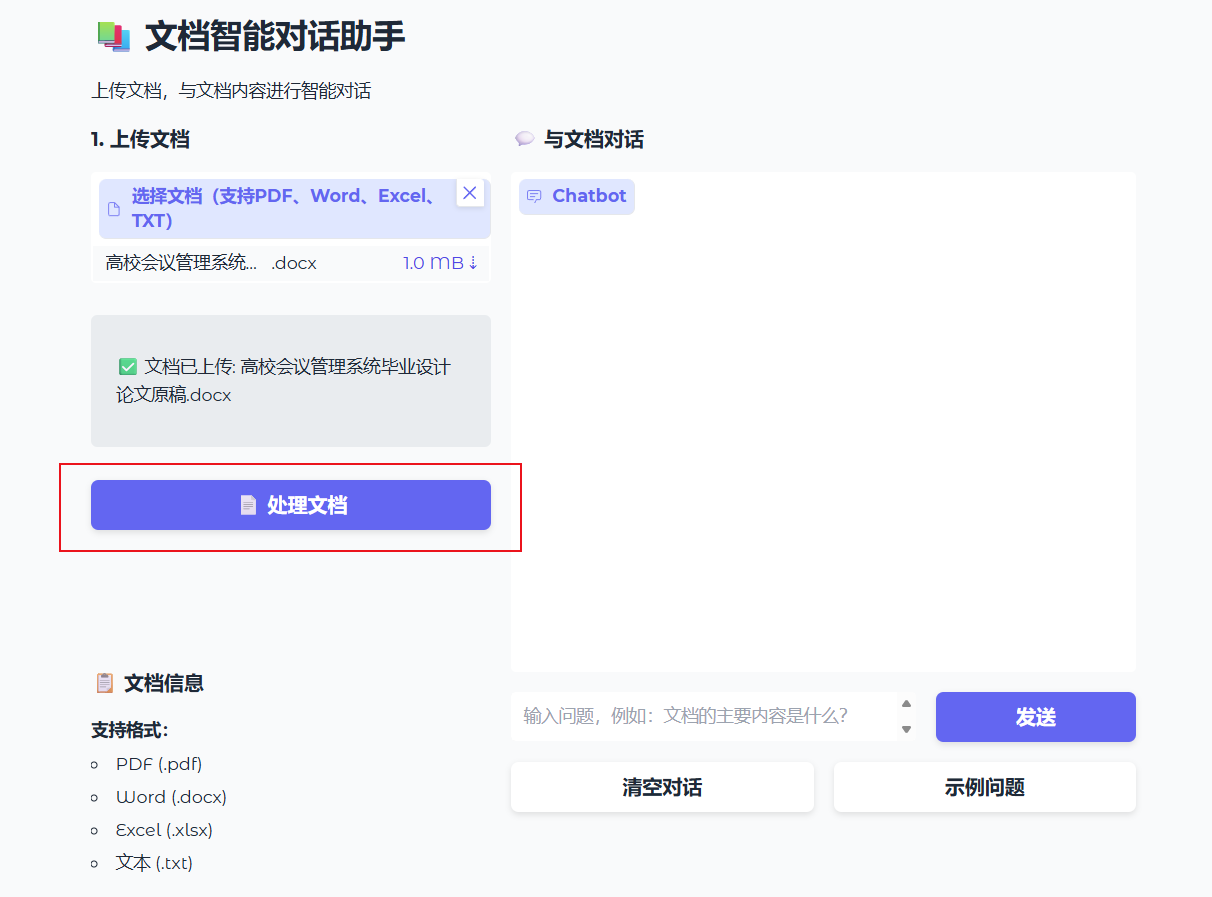
Task: Click the 高校会议管理系统 .docx file entry
Action: coord(250,262)
